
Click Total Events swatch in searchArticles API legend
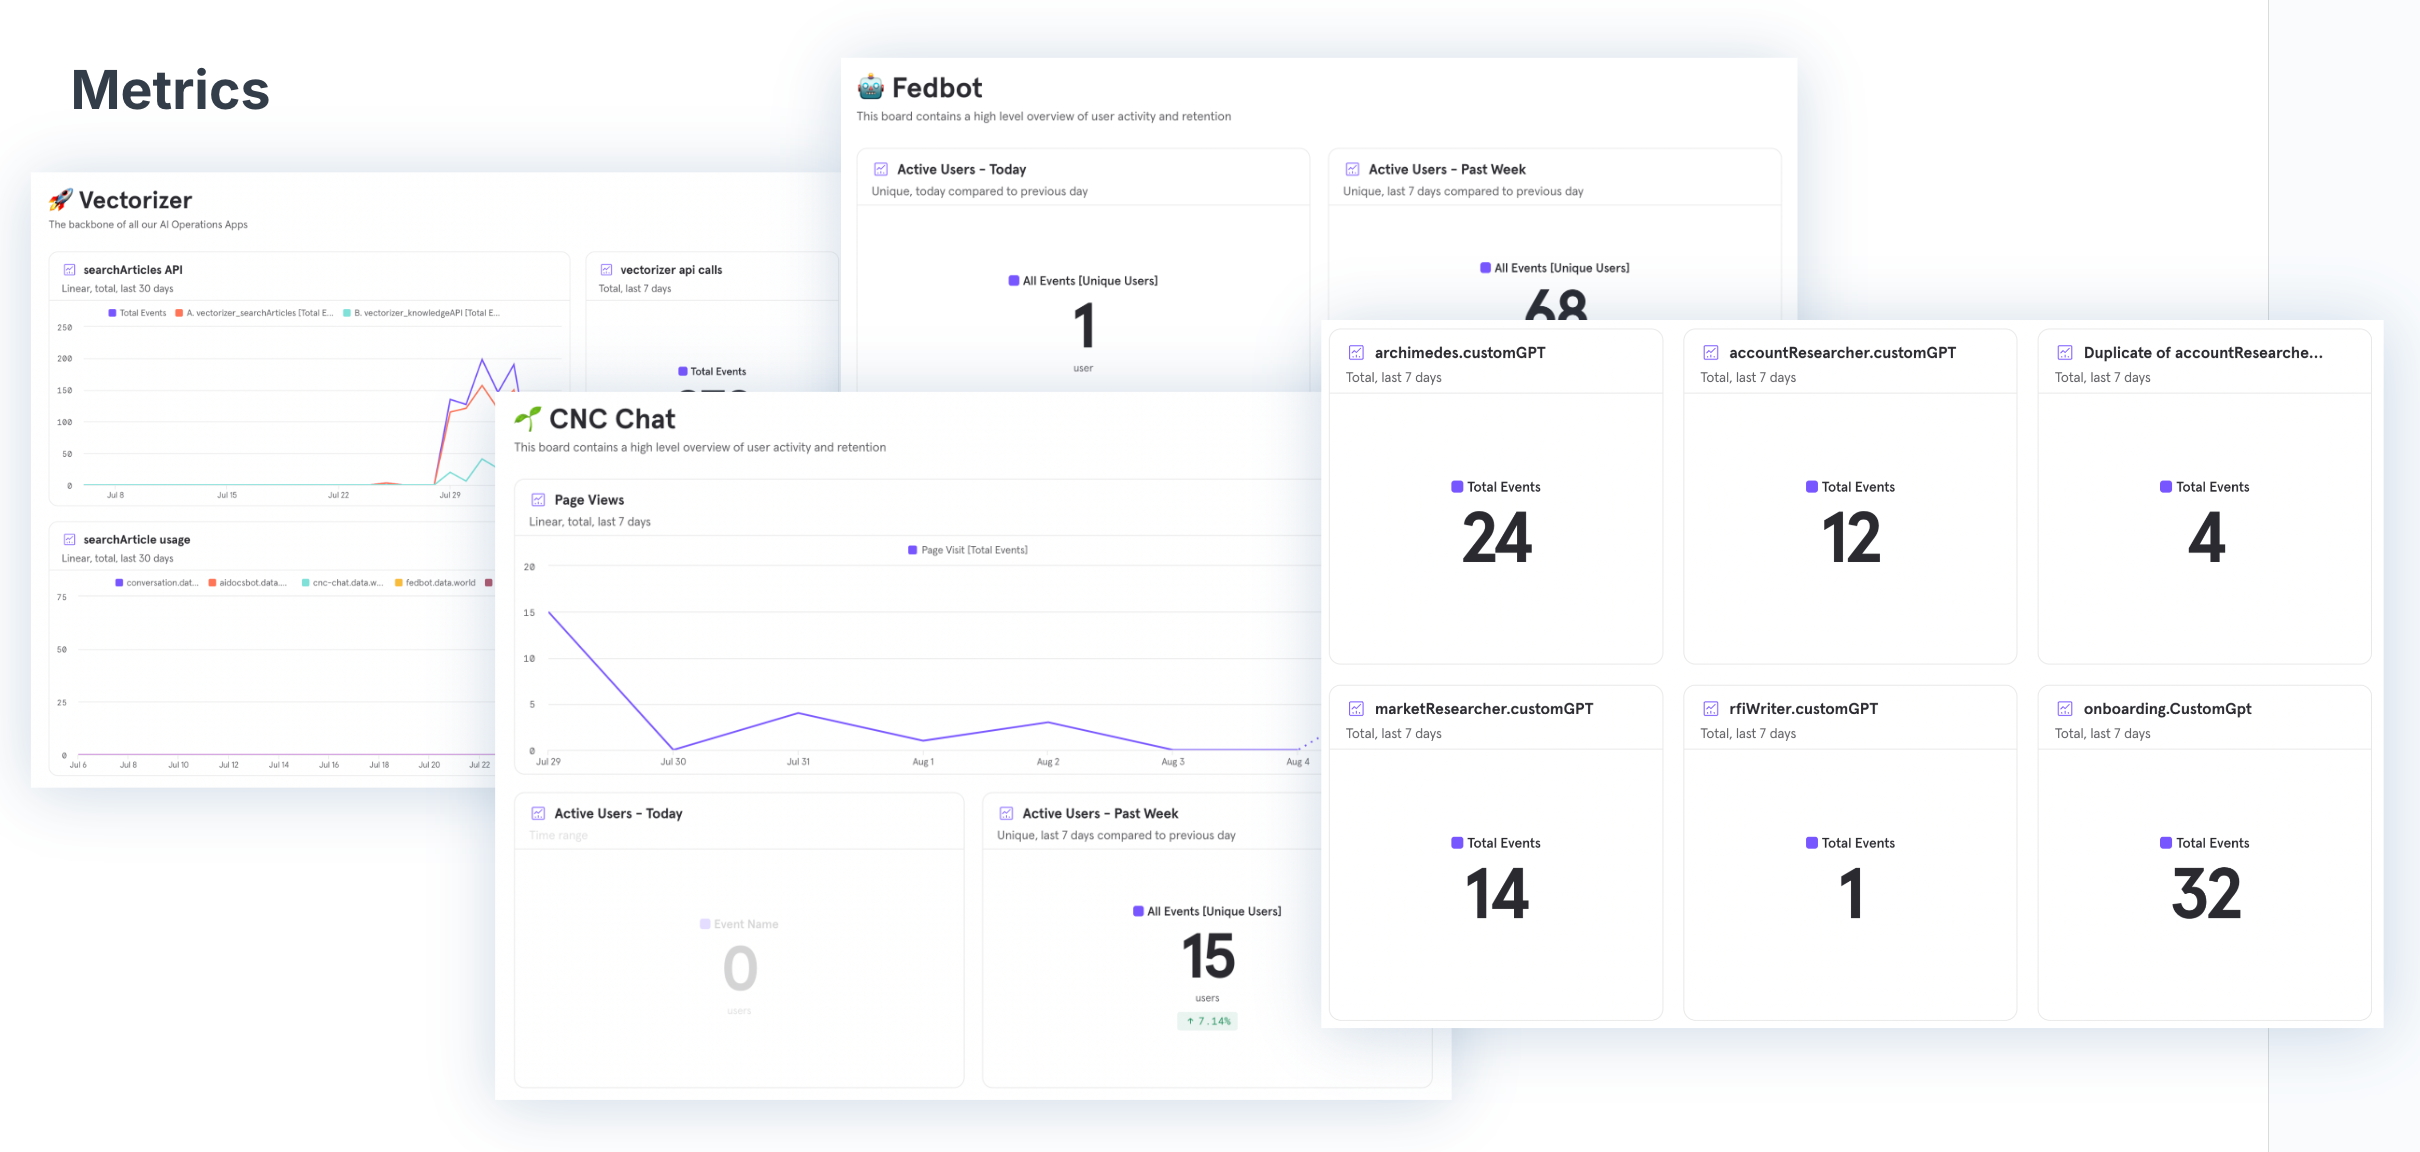[x=112, y=313]
